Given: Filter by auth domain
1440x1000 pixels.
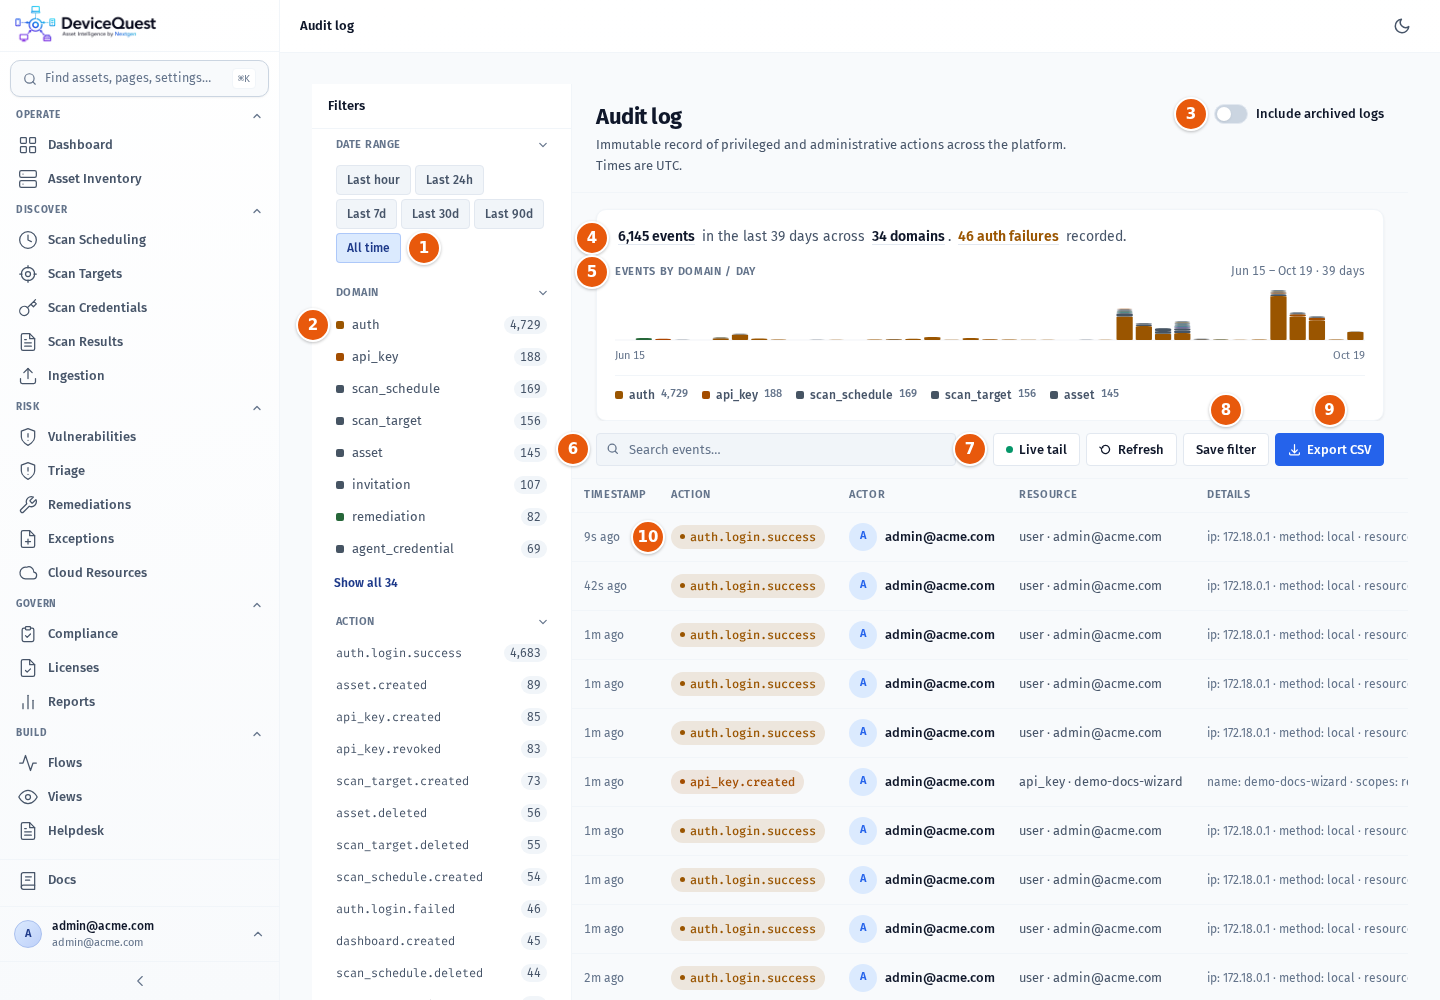Looking at the screenshot, I should click(x=441, y=325).
